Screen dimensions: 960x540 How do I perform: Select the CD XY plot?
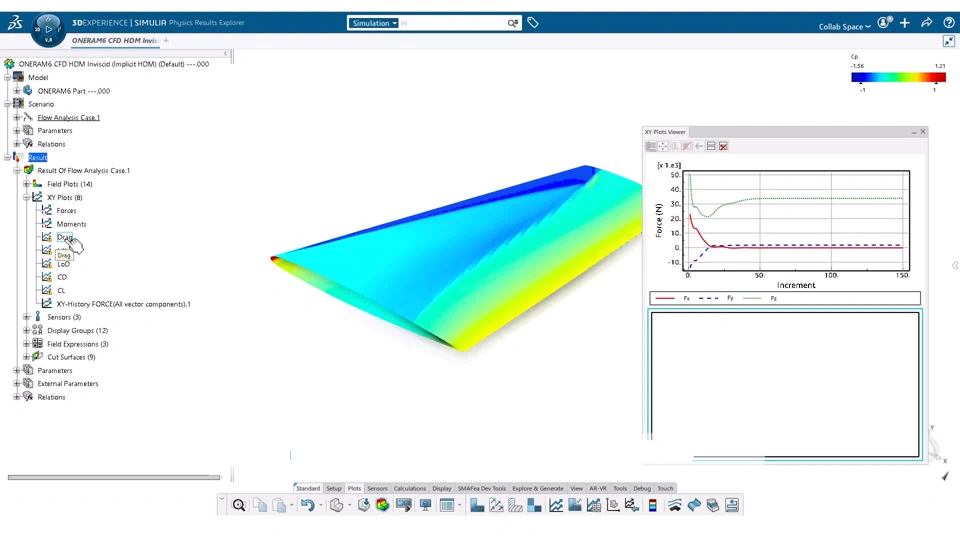tap(62, 277)
